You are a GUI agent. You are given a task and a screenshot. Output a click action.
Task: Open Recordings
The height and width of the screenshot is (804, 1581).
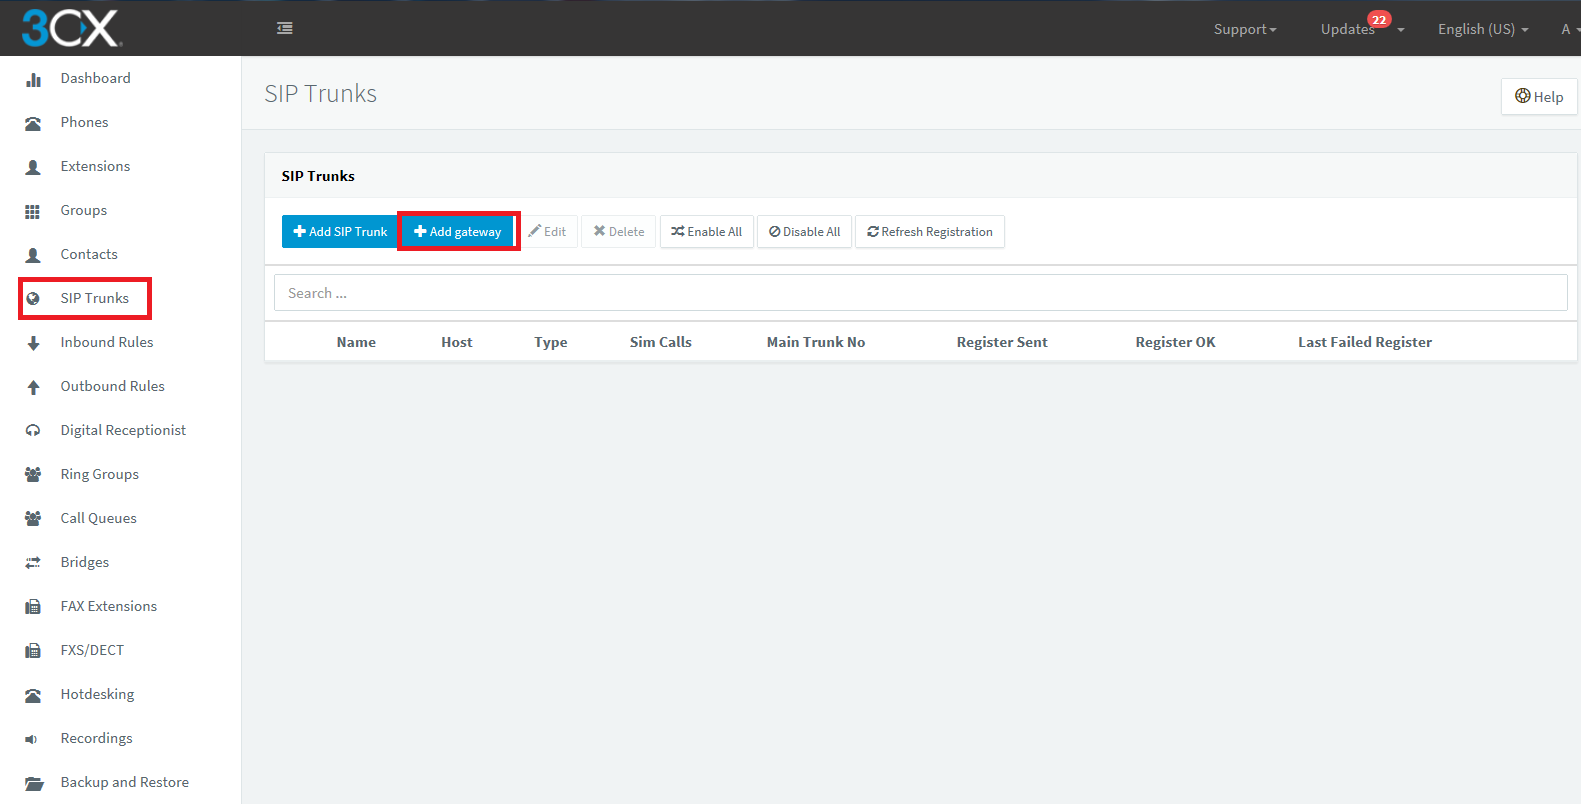[x=96, y=738]
